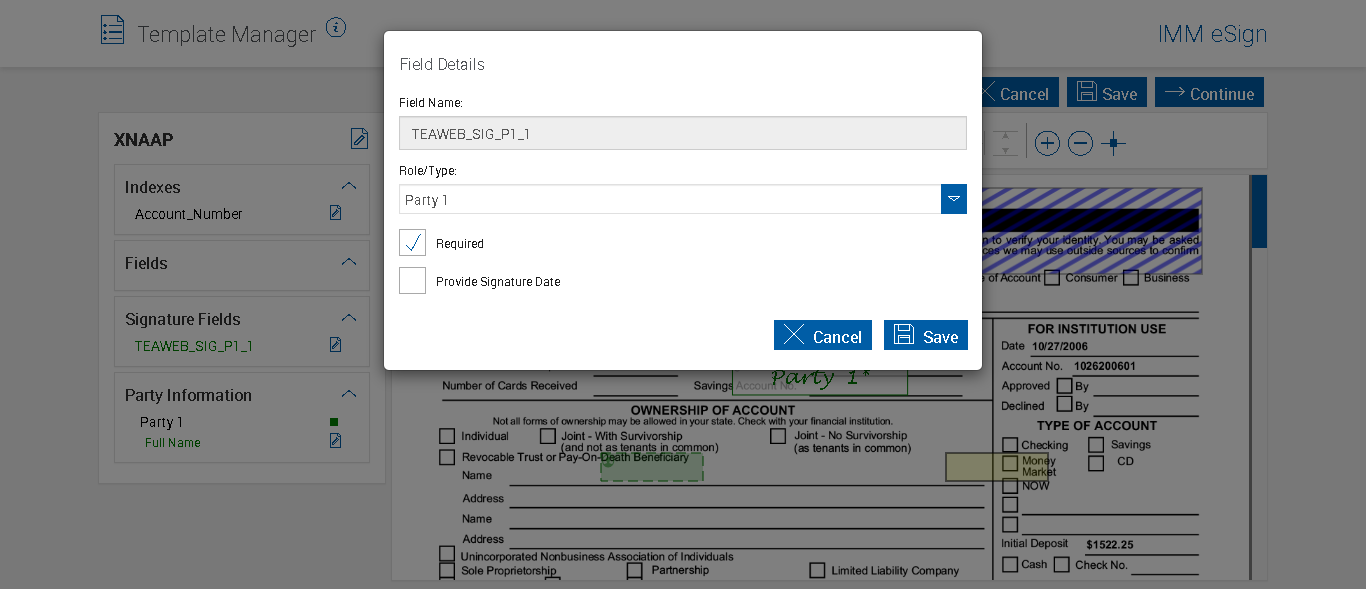Edit the TEAWEB_SIG_P1_1 signature field icon

pyautogui.click(x=336, y=345)
